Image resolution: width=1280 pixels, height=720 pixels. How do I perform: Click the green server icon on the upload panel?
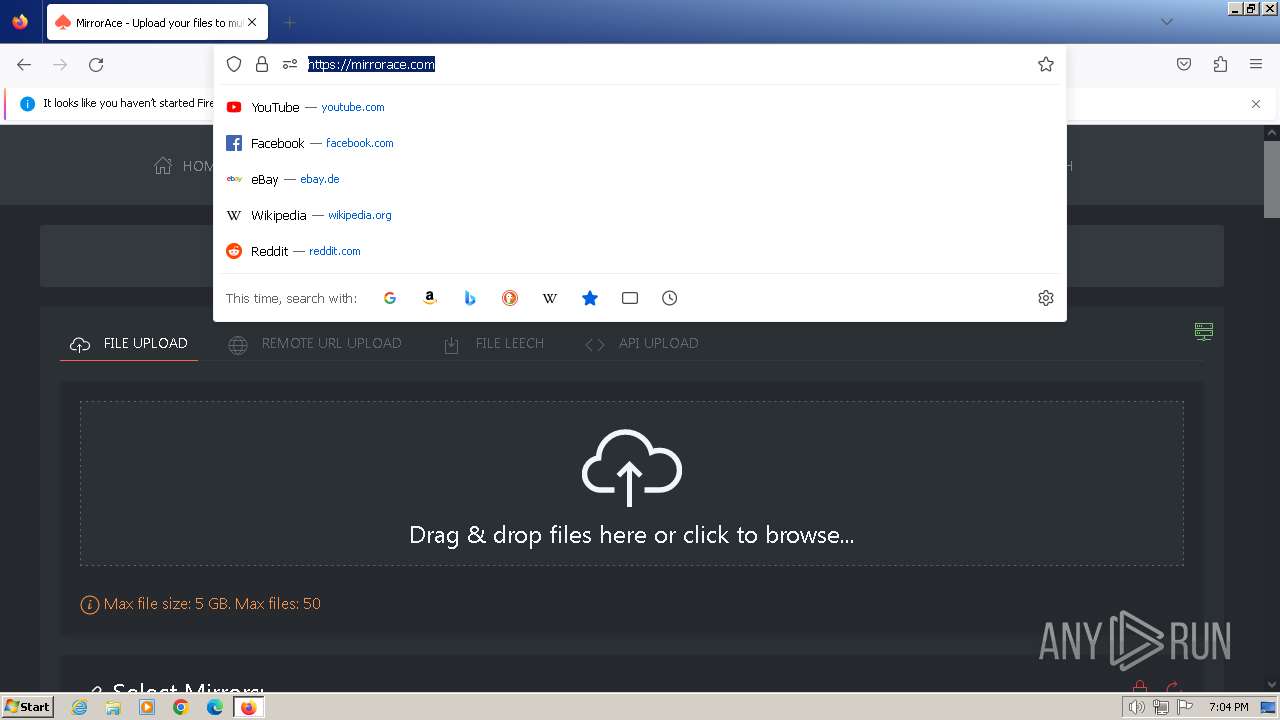1204,331
